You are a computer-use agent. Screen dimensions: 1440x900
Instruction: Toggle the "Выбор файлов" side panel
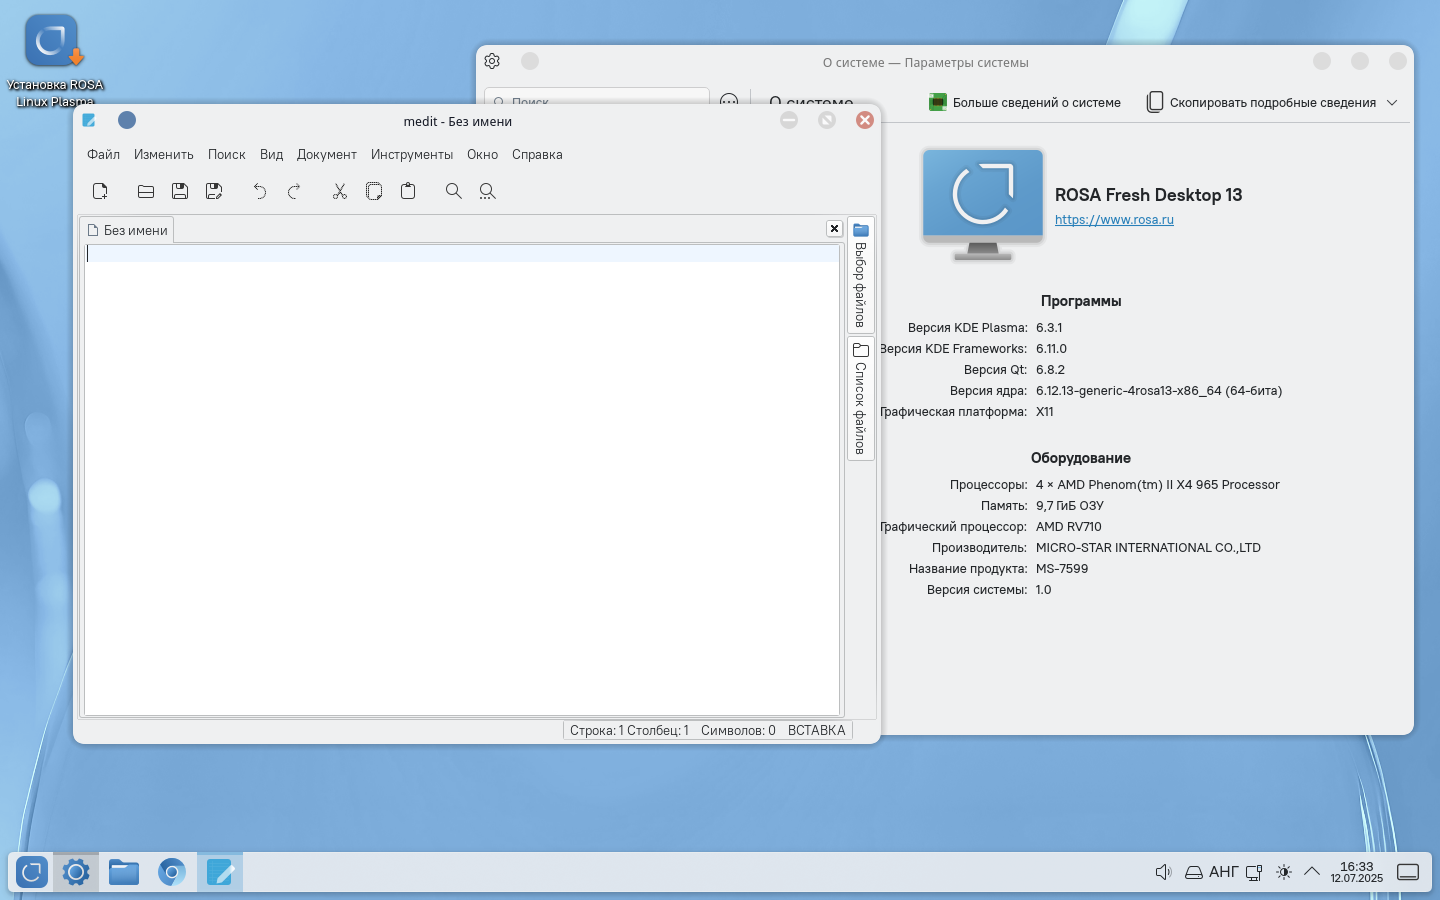(860, 276)
